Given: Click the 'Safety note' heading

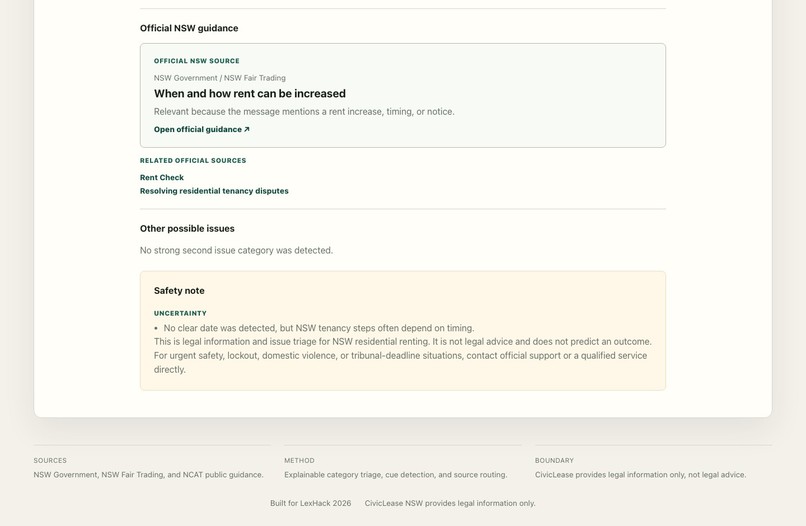Looking at the screenshot, I should click(179, 291).
